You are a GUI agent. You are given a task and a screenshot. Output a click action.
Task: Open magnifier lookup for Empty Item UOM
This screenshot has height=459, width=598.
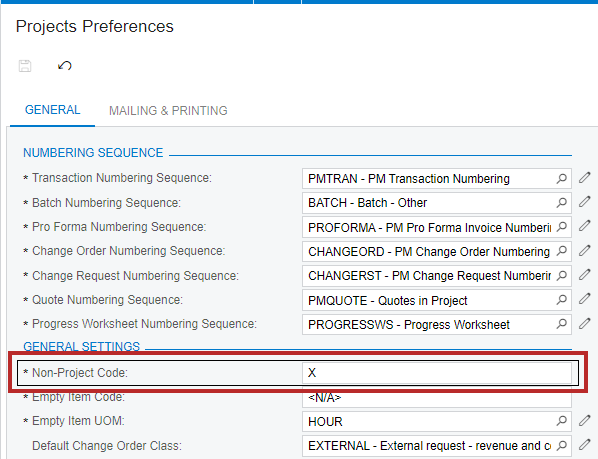561,421
